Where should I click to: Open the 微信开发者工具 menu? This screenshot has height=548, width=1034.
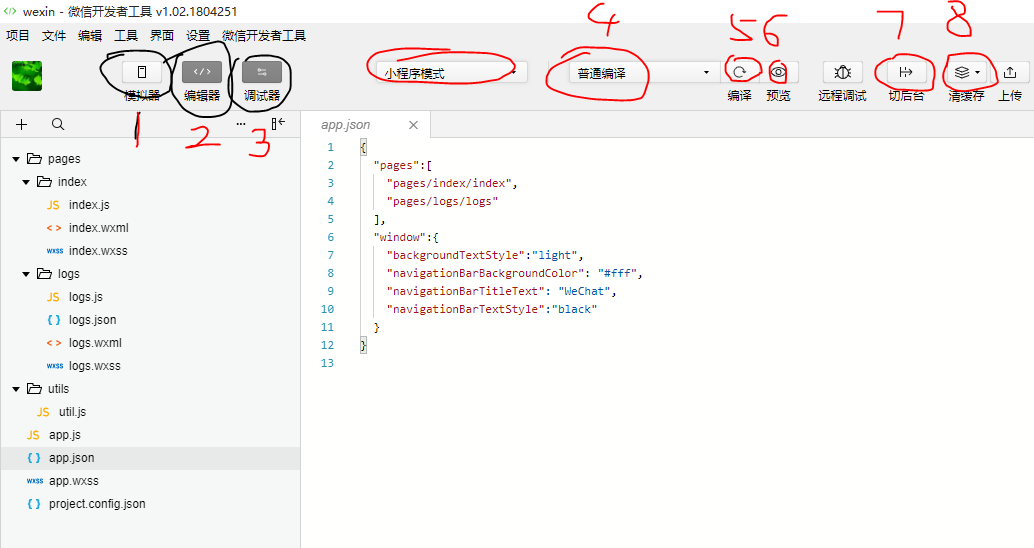click(x=264, y=36)
